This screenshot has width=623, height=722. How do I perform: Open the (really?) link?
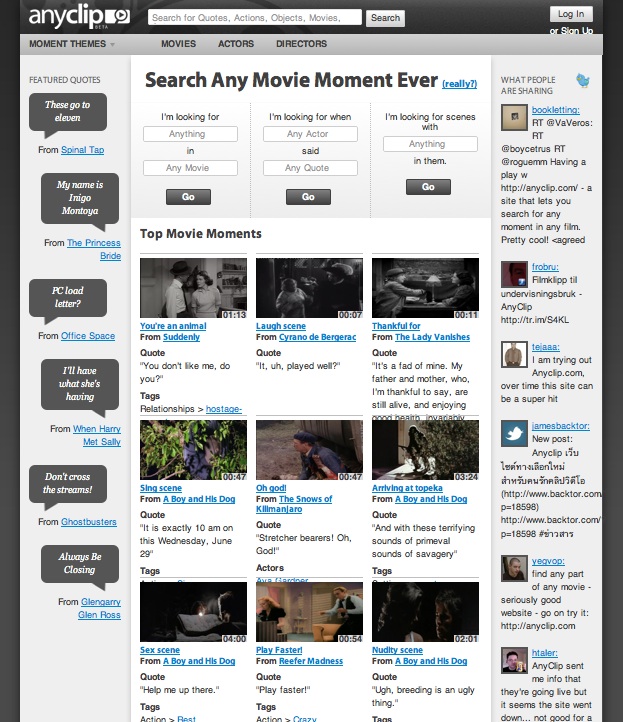[460, 84]
